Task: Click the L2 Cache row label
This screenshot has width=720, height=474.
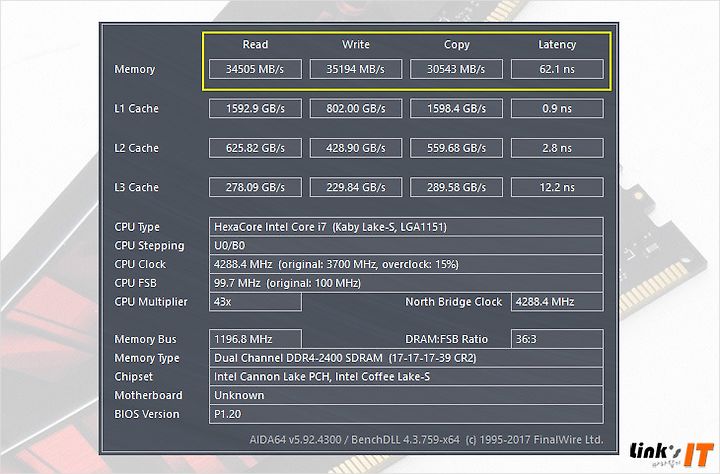Action: [136, 148]
